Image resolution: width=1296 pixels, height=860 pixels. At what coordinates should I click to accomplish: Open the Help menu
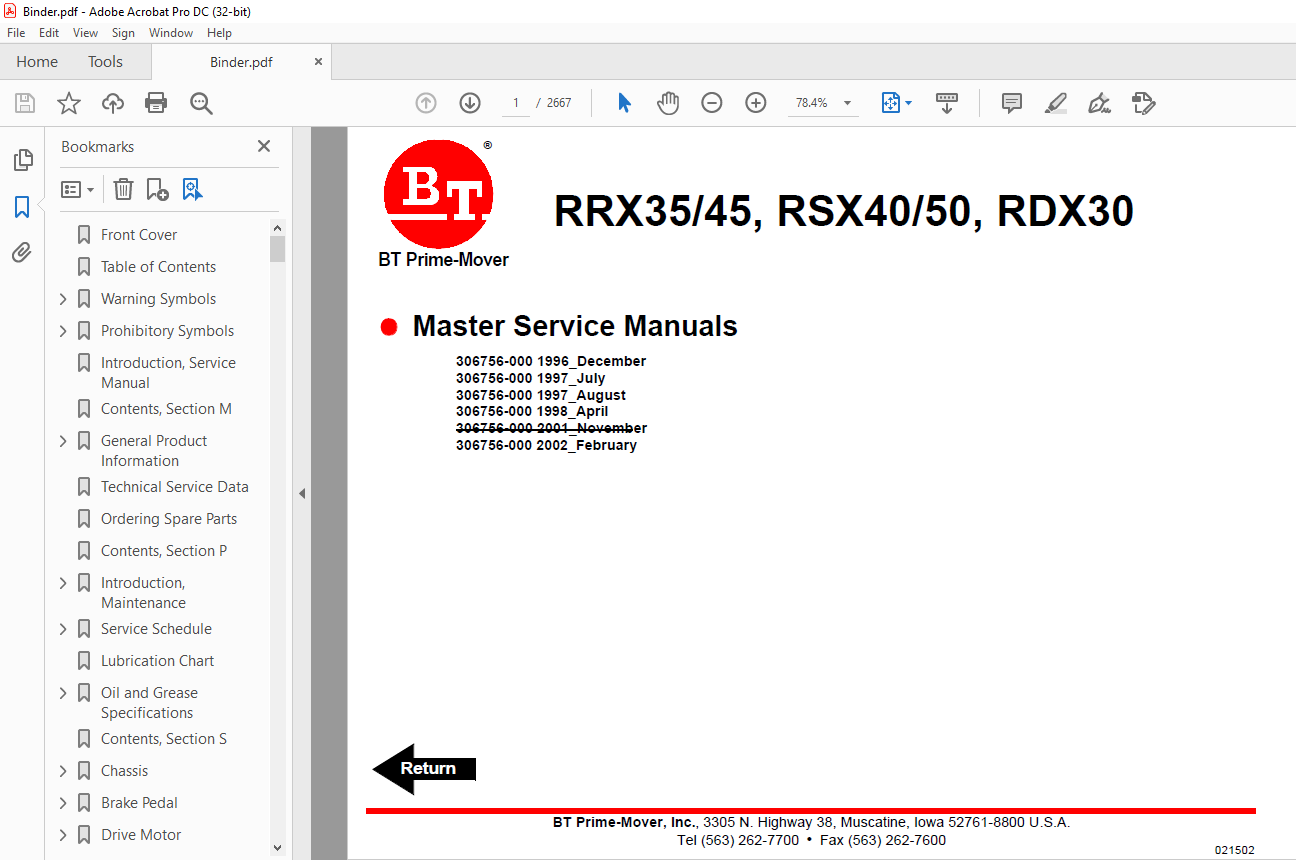point(219,33)
